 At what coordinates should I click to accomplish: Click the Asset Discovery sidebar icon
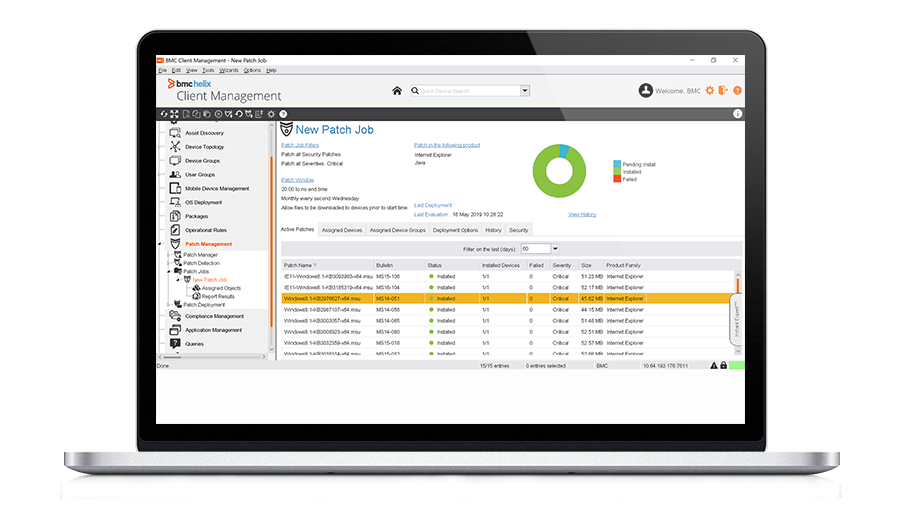[175, 133]
